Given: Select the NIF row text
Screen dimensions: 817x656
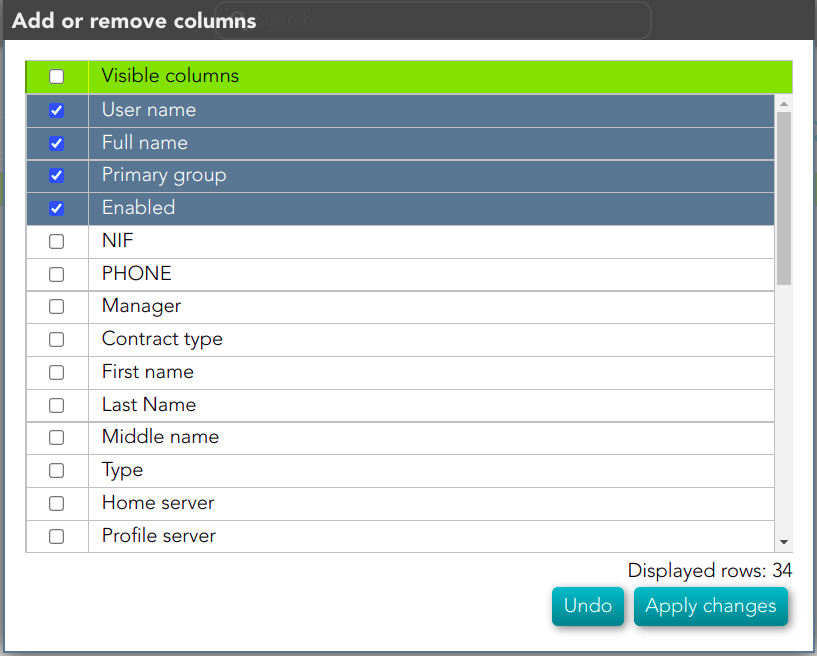Looking at the screenshot, I should (118, 241).
